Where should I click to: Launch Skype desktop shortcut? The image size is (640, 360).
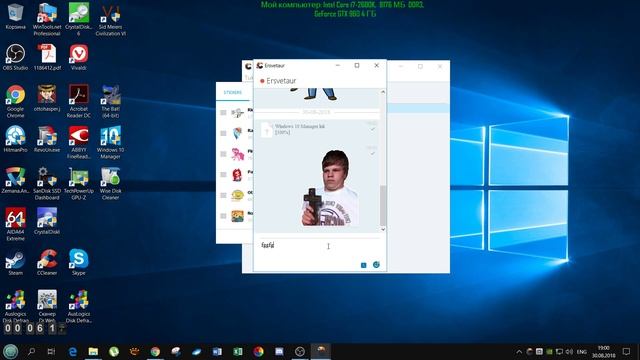pos(78,262)
